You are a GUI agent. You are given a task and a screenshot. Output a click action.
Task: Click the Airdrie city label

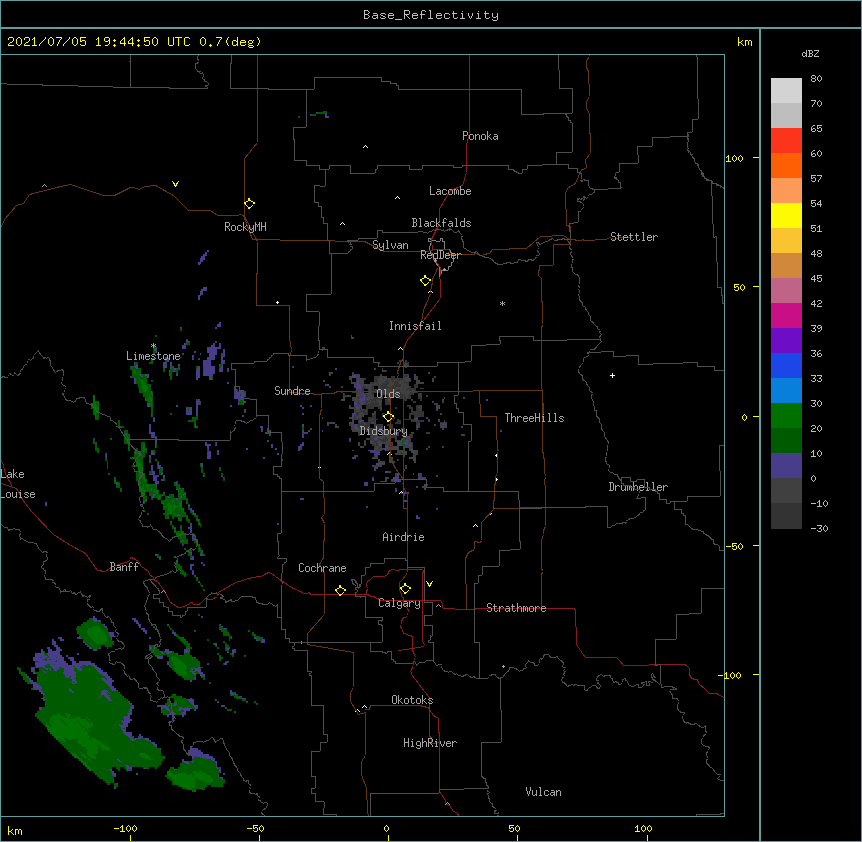(x=403, y=537)
